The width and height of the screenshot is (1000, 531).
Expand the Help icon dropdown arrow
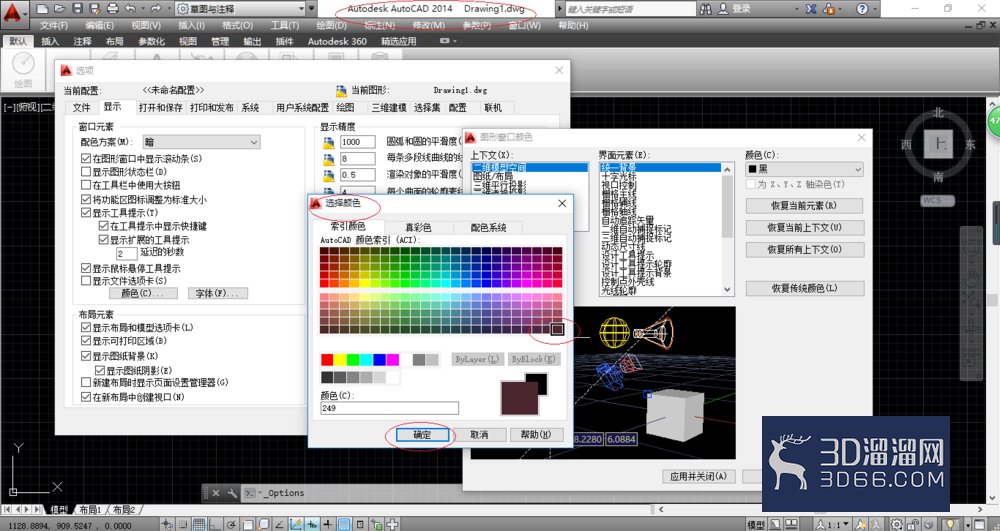pyautogui.click(x=876, y=9)
